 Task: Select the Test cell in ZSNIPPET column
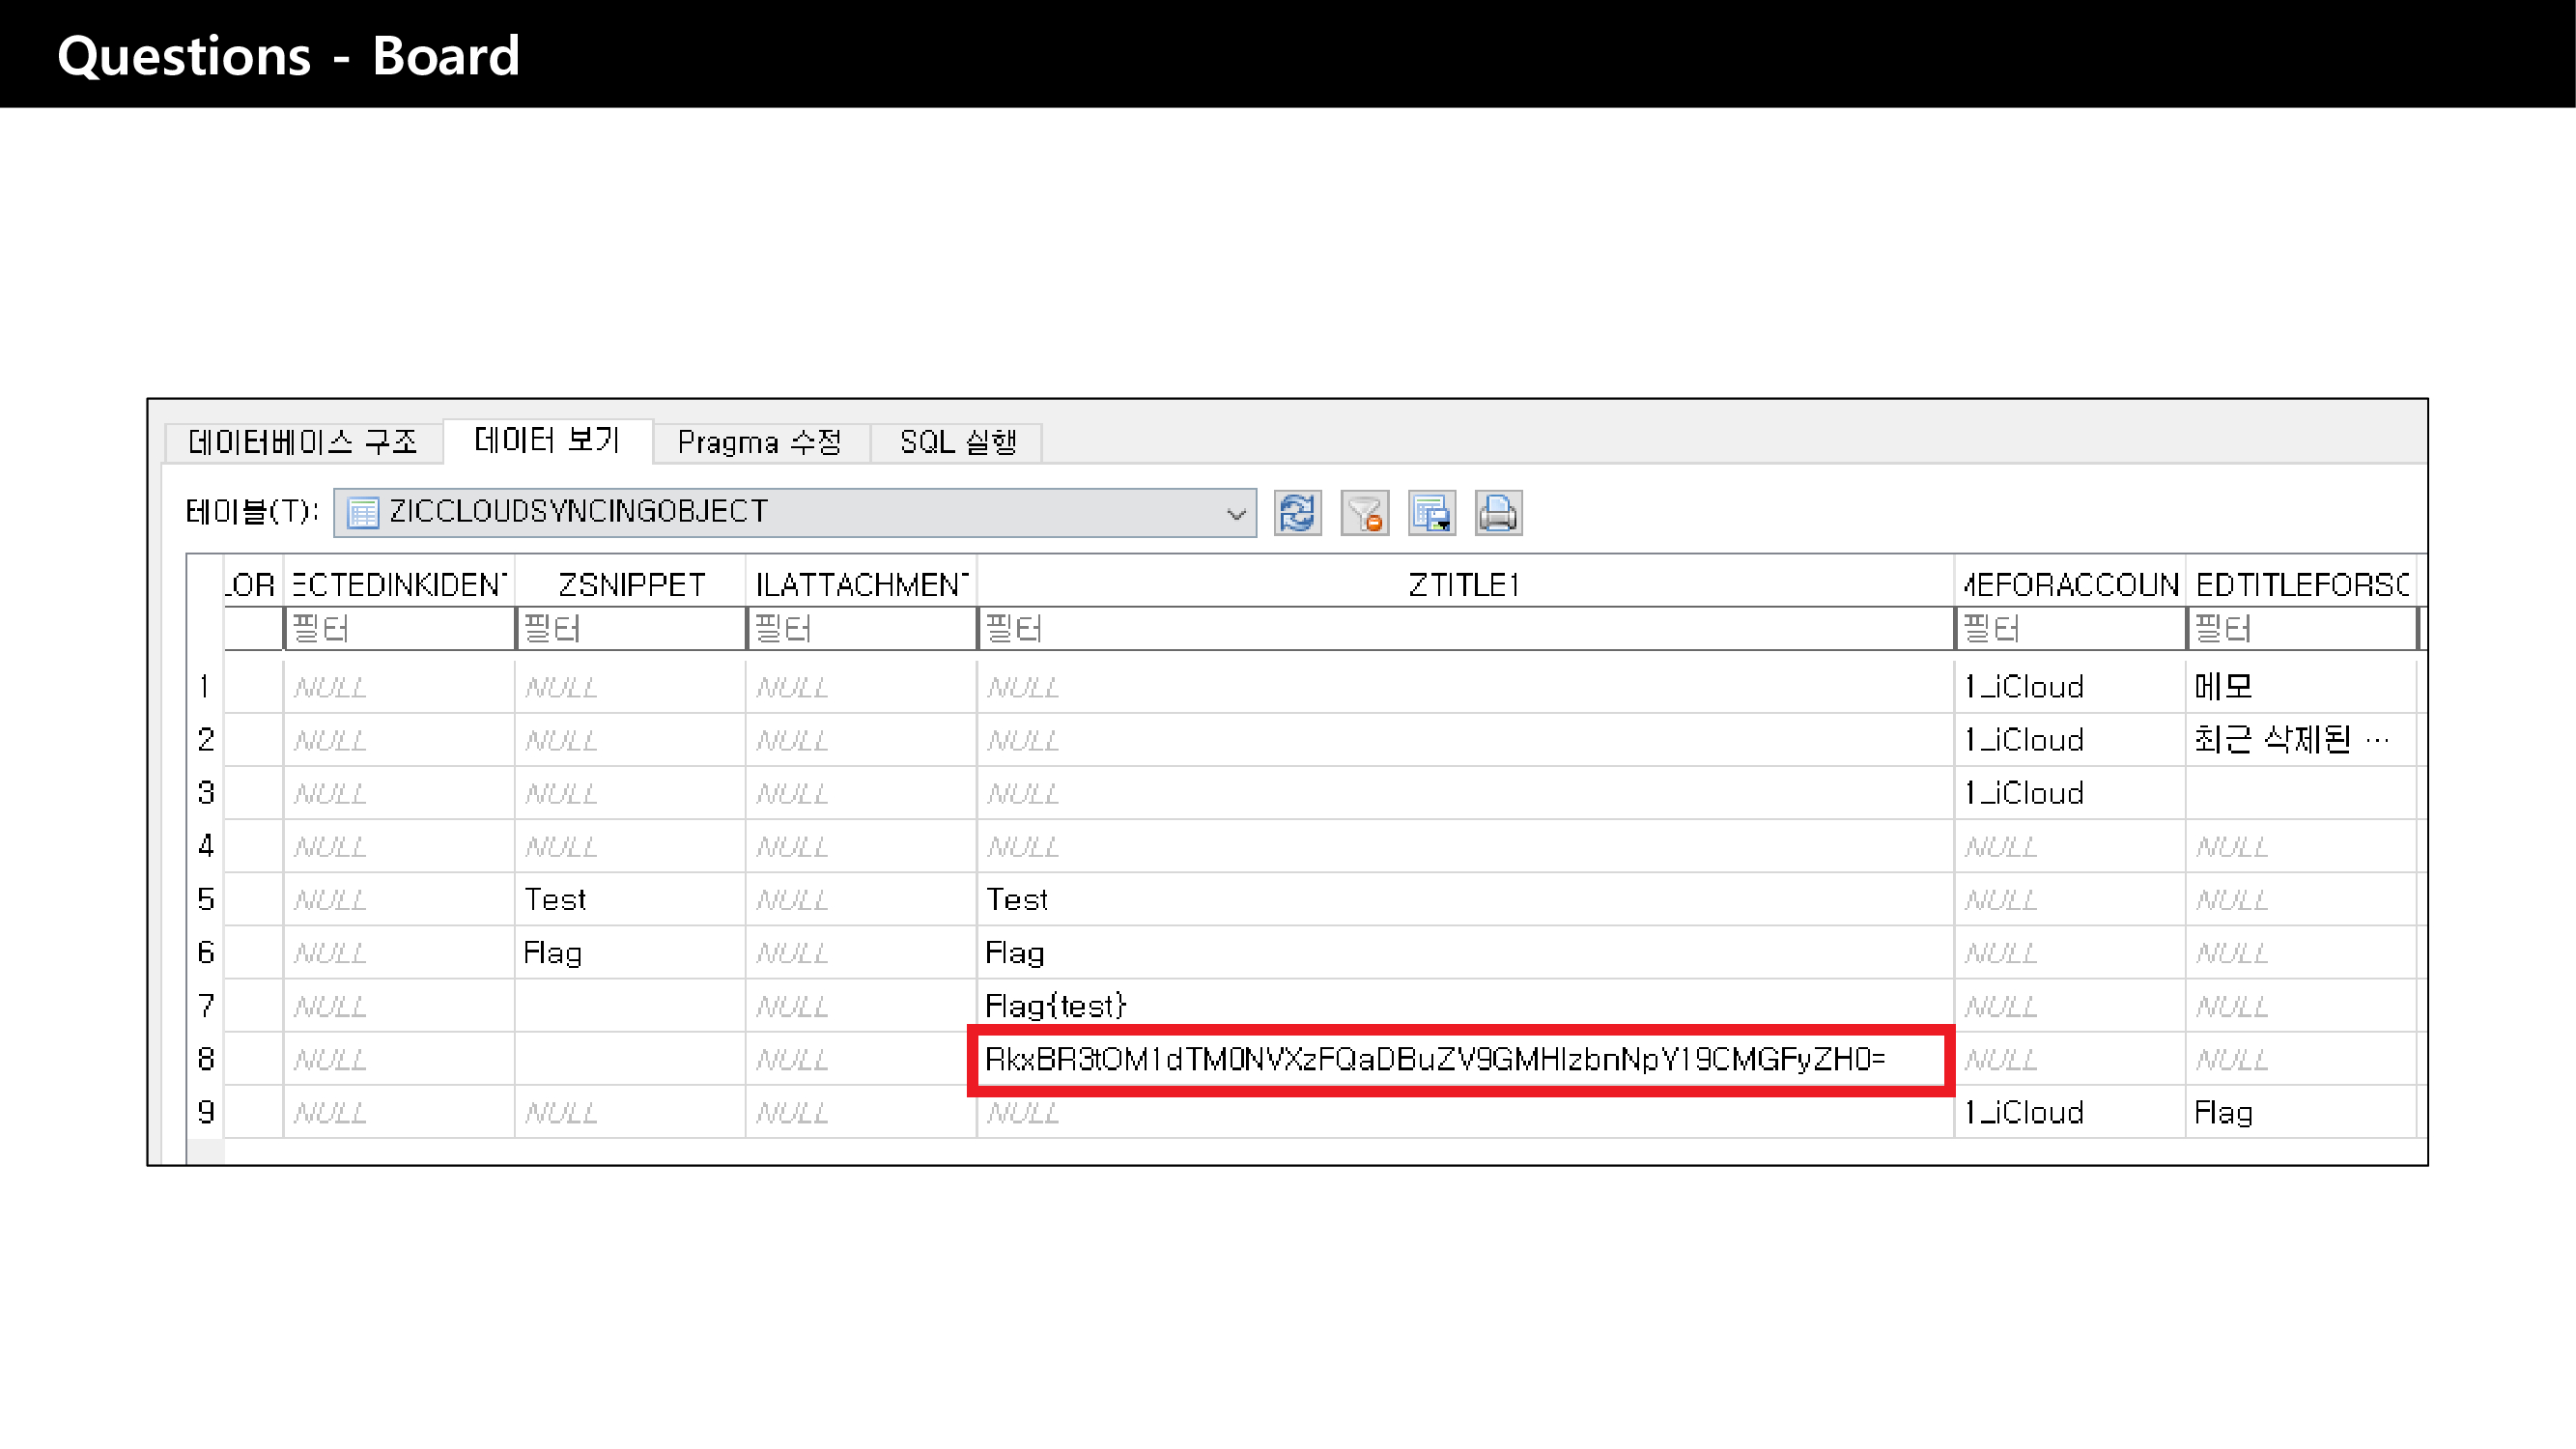tap(555, 899)
